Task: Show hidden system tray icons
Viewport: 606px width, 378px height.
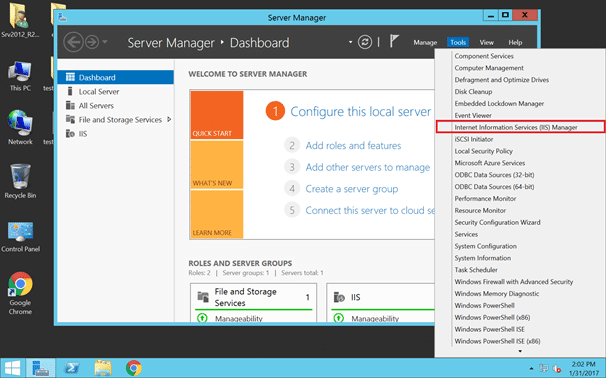Action: (531, 368)
